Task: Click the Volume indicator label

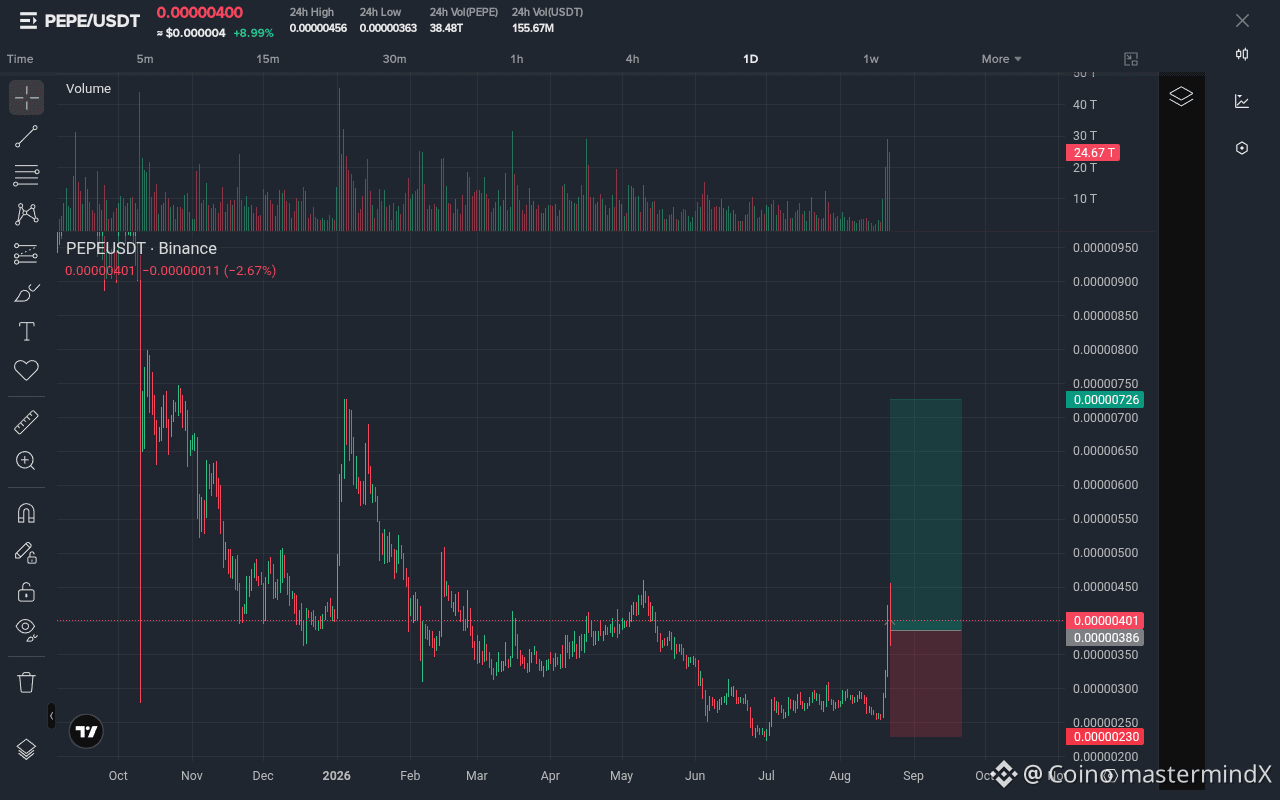Action: point(88,88)
